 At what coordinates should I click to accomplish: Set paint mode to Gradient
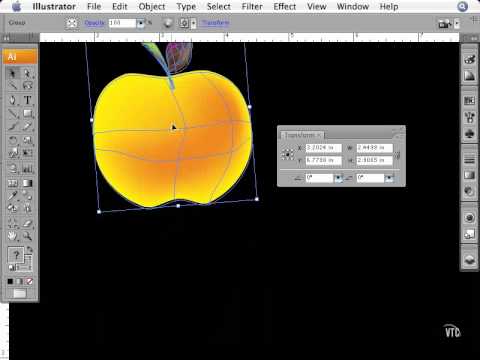20,282
